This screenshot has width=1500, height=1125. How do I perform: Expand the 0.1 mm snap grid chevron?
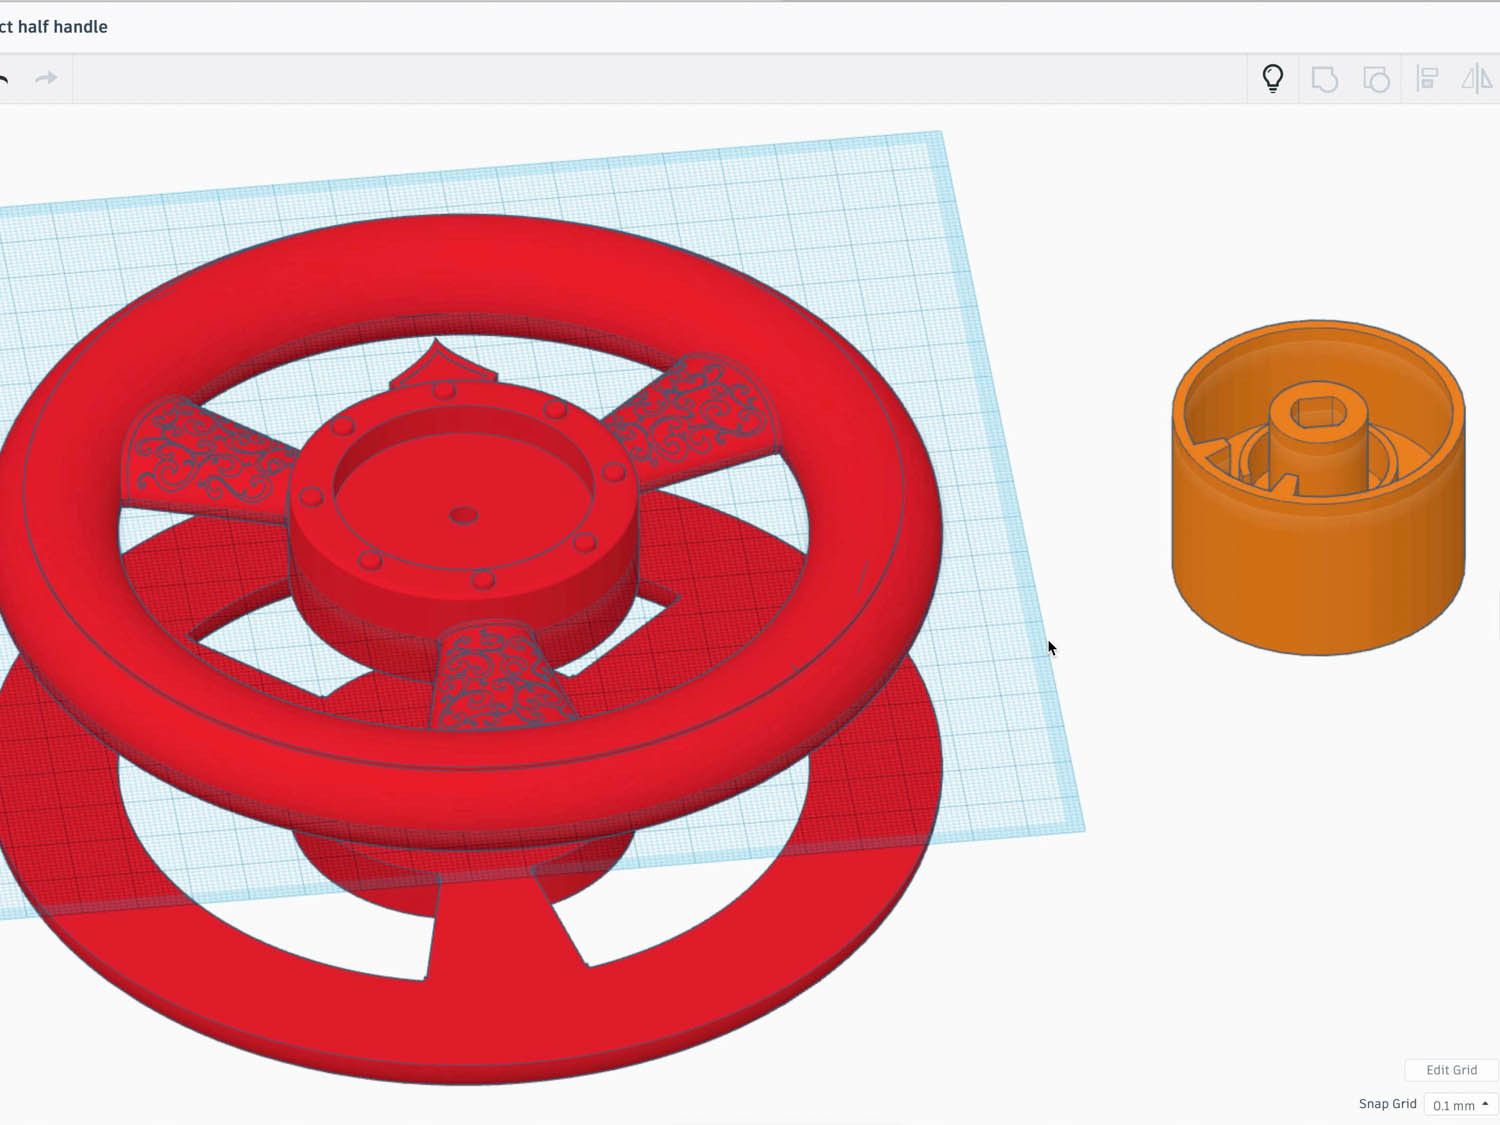click(1486, 1104)
